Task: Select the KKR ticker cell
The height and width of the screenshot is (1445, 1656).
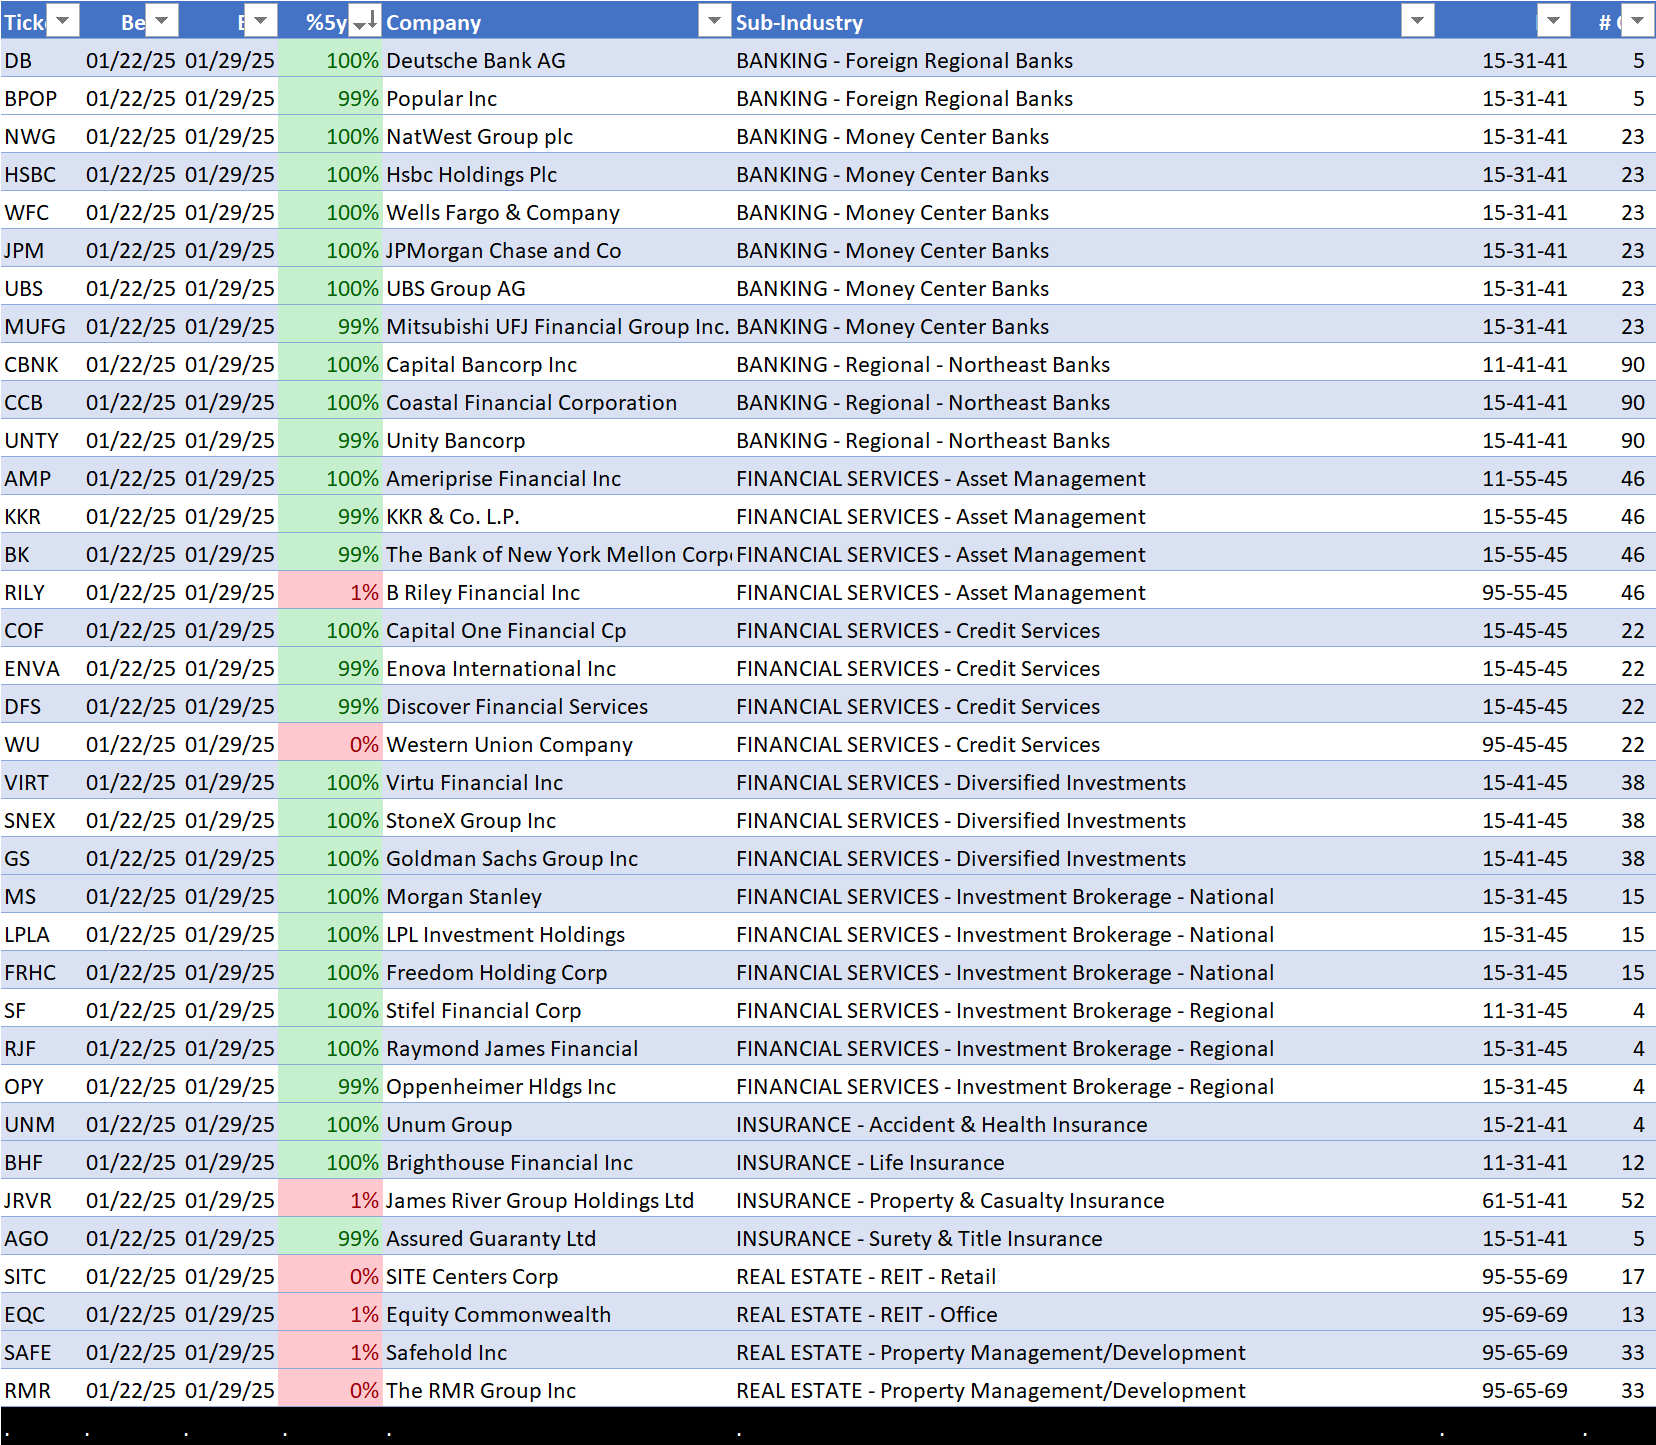Action: click(22, 517)
